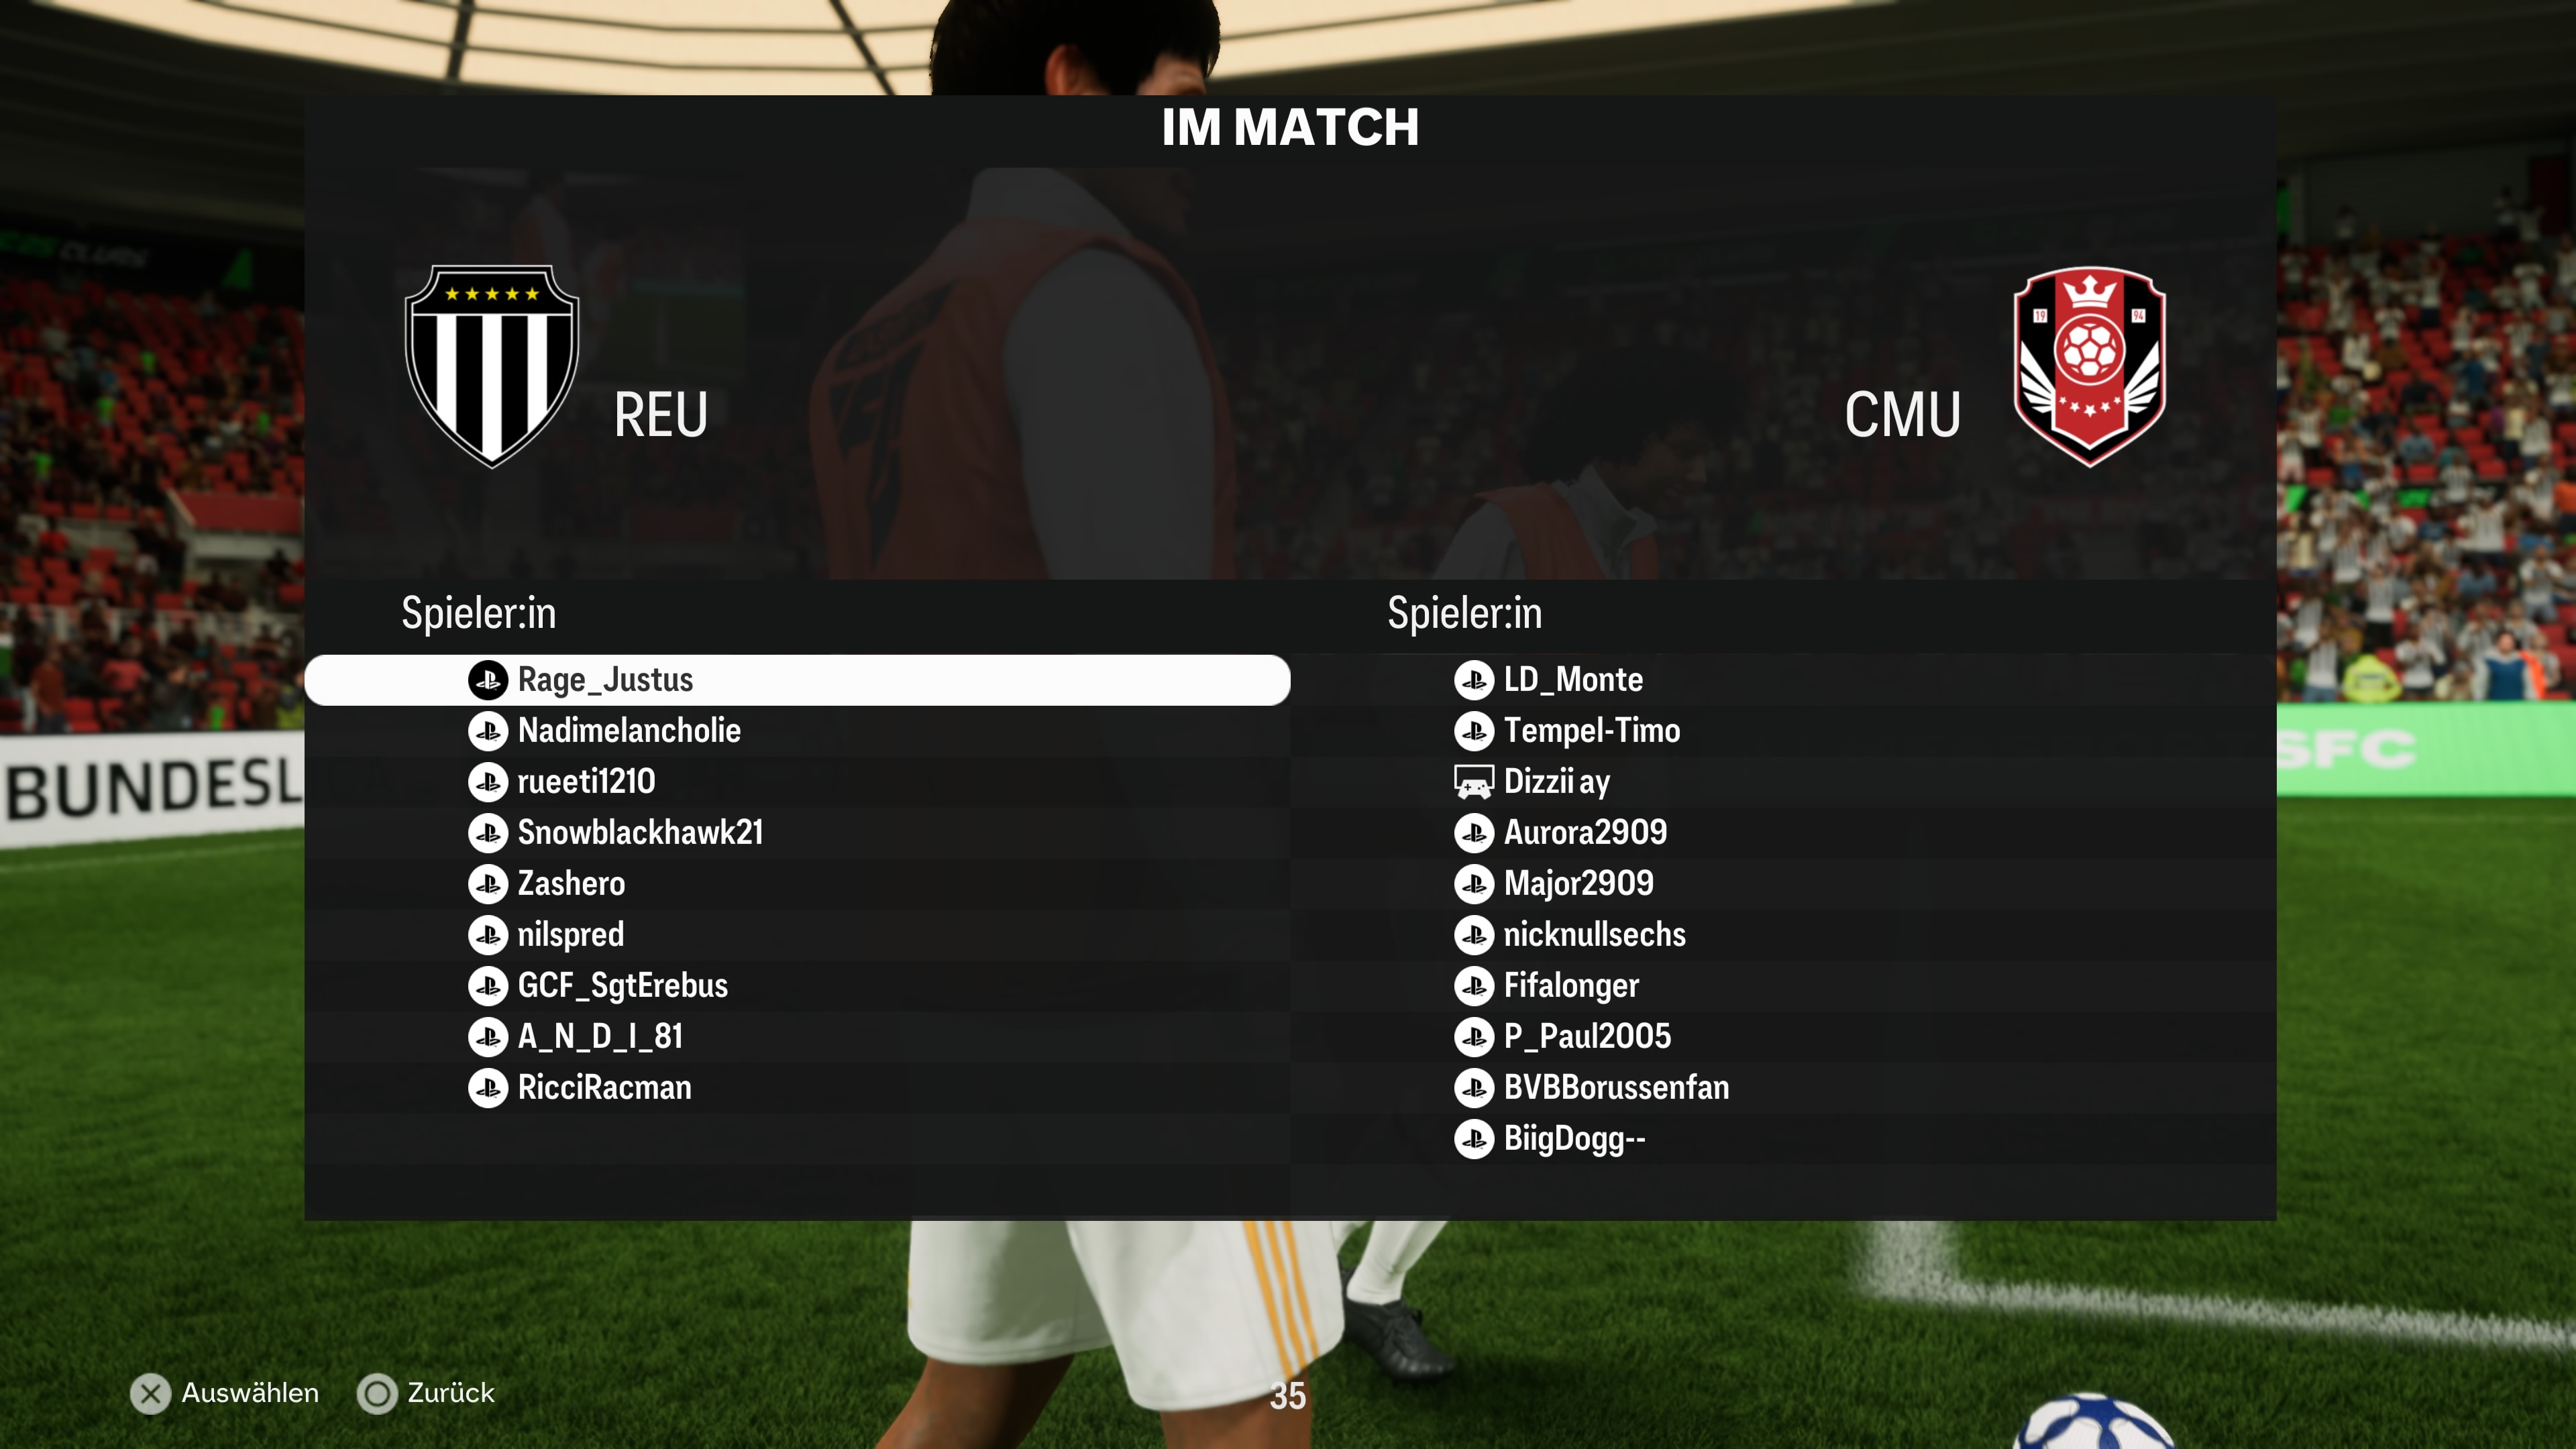Click the X Auswählen button icon
Screen dimensions: 2576x1449
151,1393
